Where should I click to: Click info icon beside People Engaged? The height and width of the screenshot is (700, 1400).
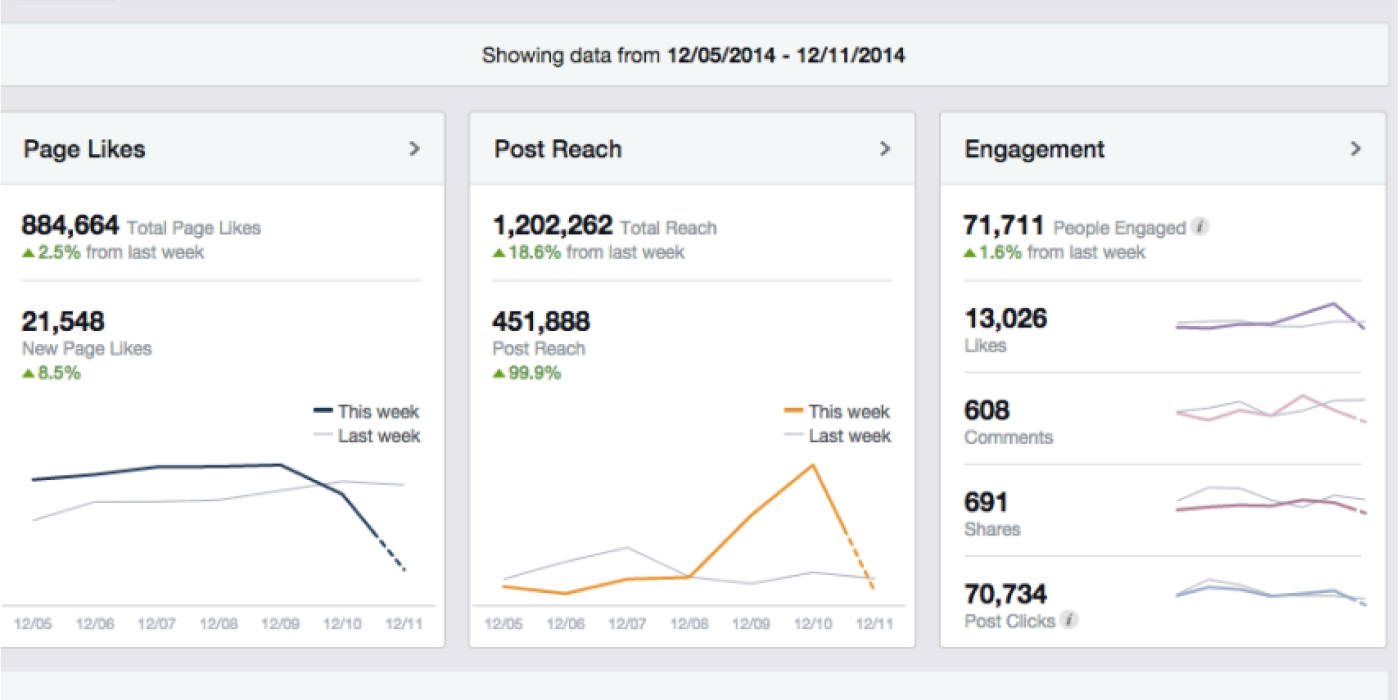click(1200, 227)
